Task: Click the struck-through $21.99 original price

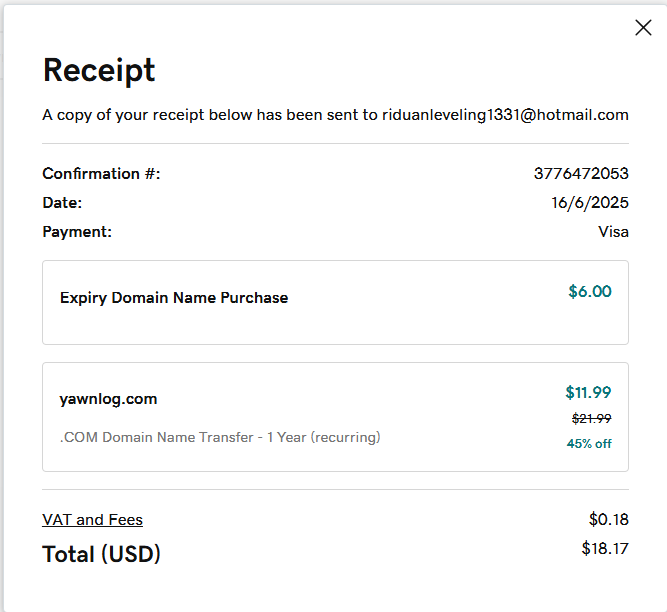Action: coord(591,419)
